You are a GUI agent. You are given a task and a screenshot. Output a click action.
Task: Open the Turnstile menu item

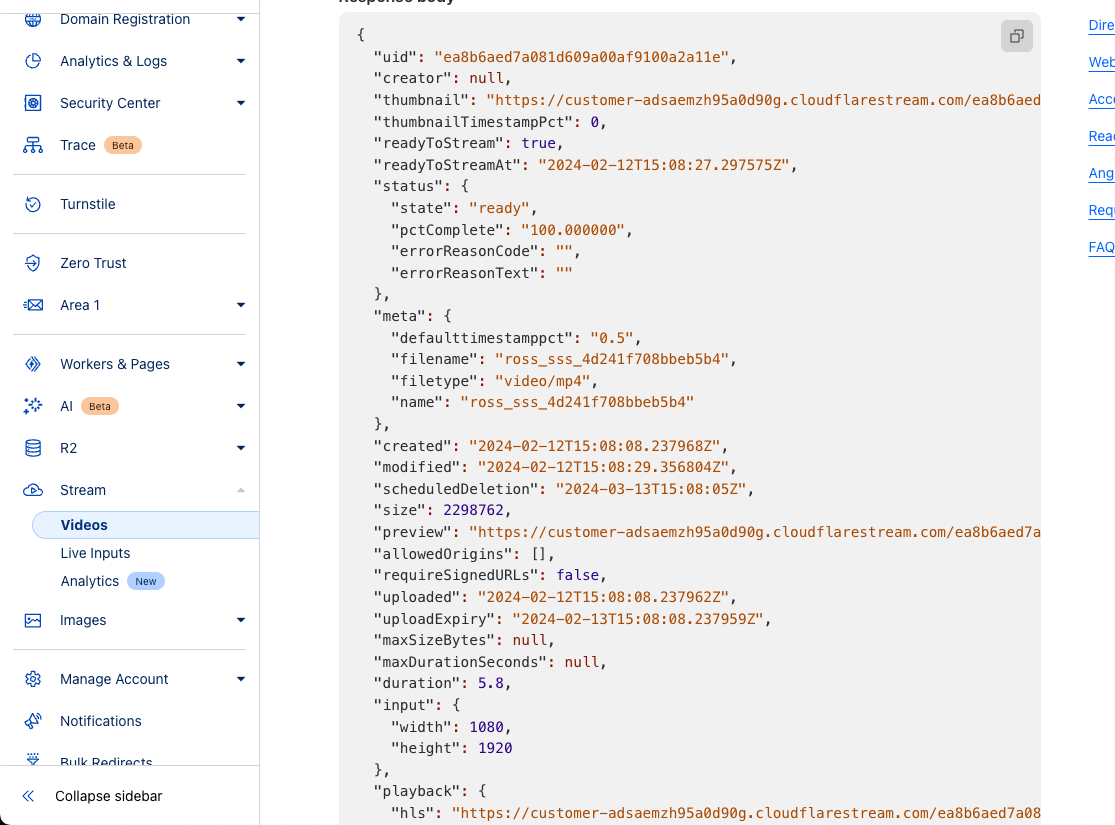point(87,204)
